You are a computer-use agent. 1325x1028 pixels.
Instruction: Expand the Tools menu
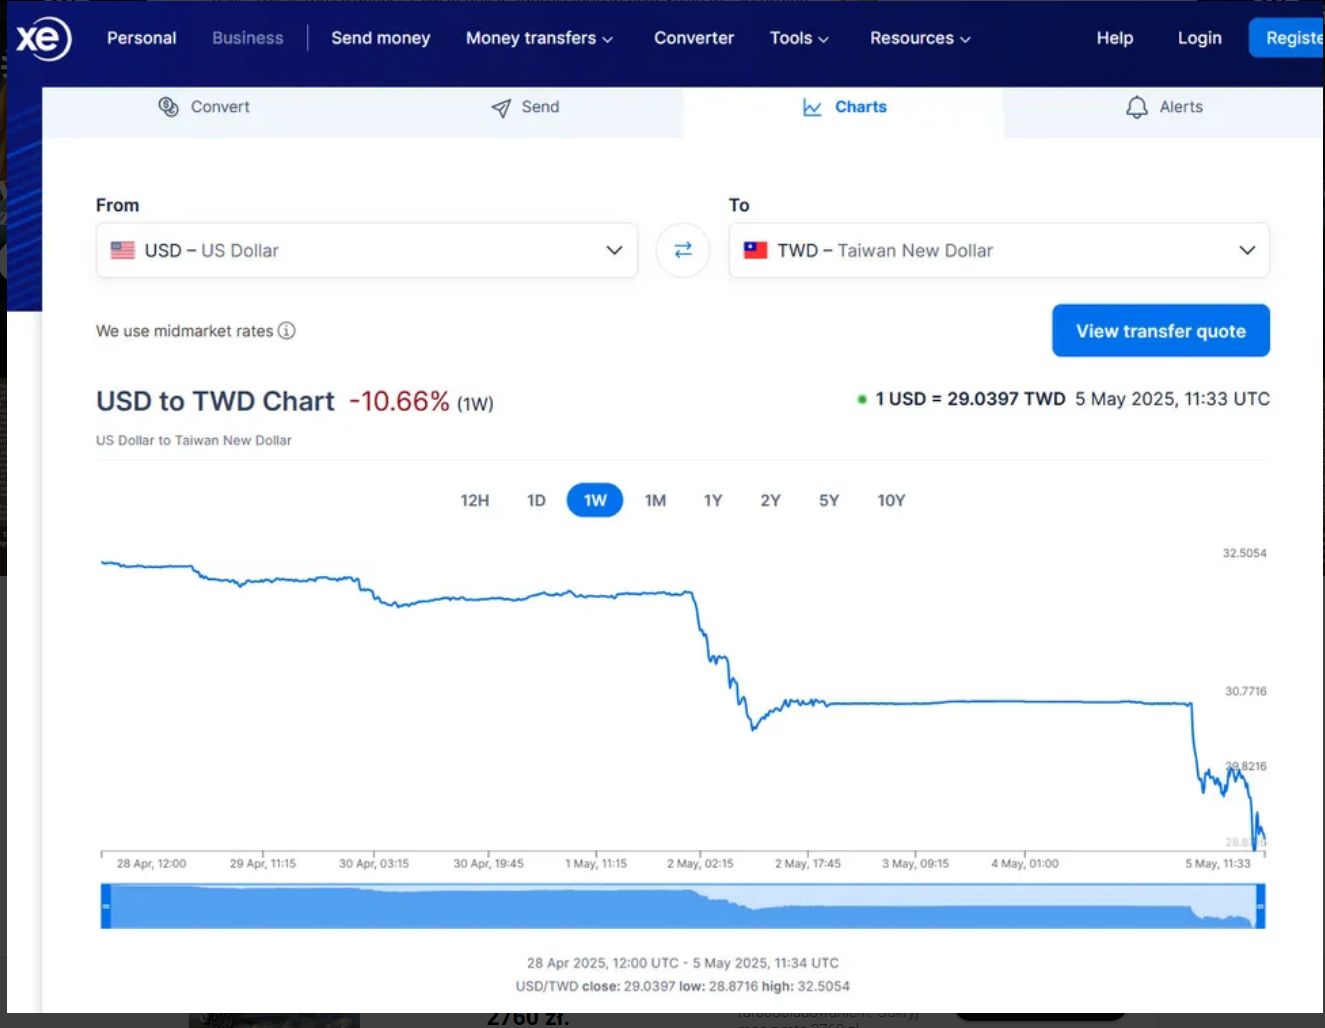pos(799,38)
